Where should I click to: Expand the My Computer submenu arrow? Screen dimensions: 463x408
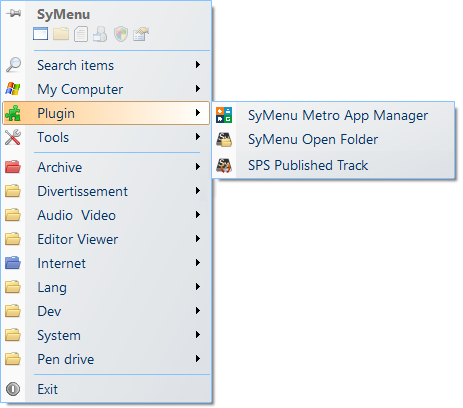click(x=198, y=89)
